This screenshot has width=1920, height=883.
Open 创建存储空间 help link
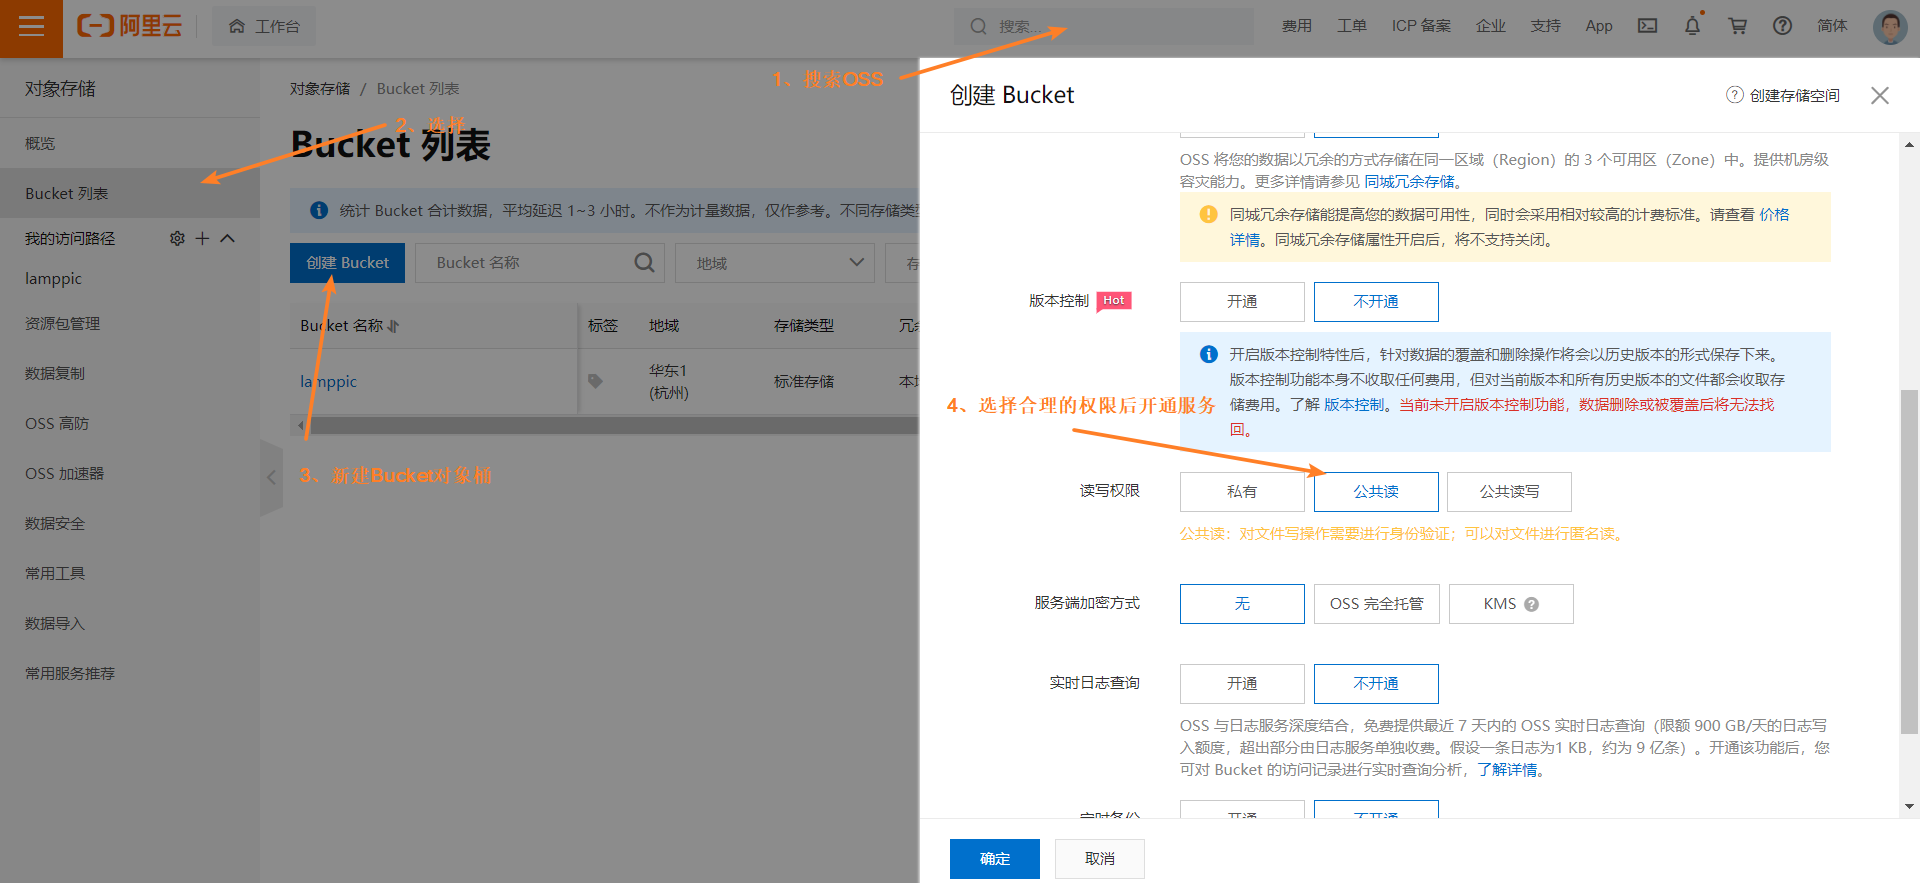[x=1783, y=95]
